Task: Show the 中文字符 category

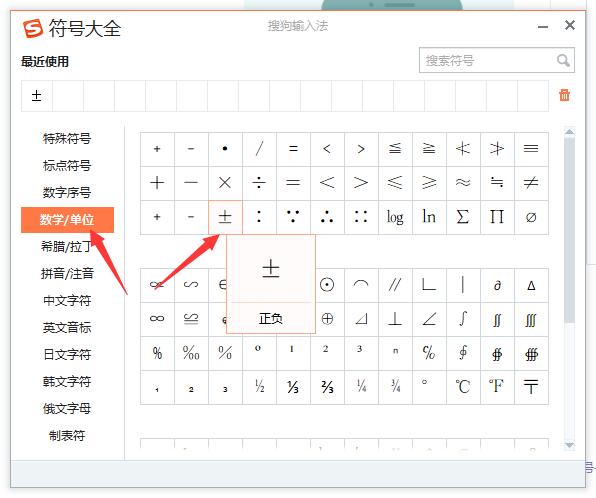Action: pyautogui.click(x=67, y=300)
